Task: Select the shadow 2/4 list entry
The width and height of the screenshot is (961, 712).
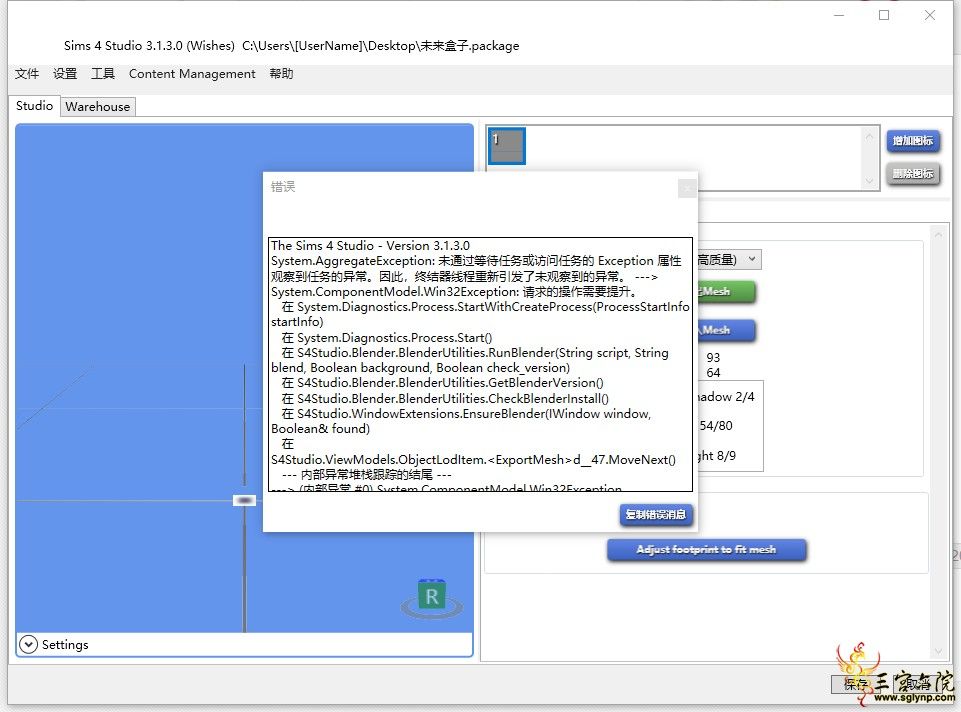Action: (729, 397)
